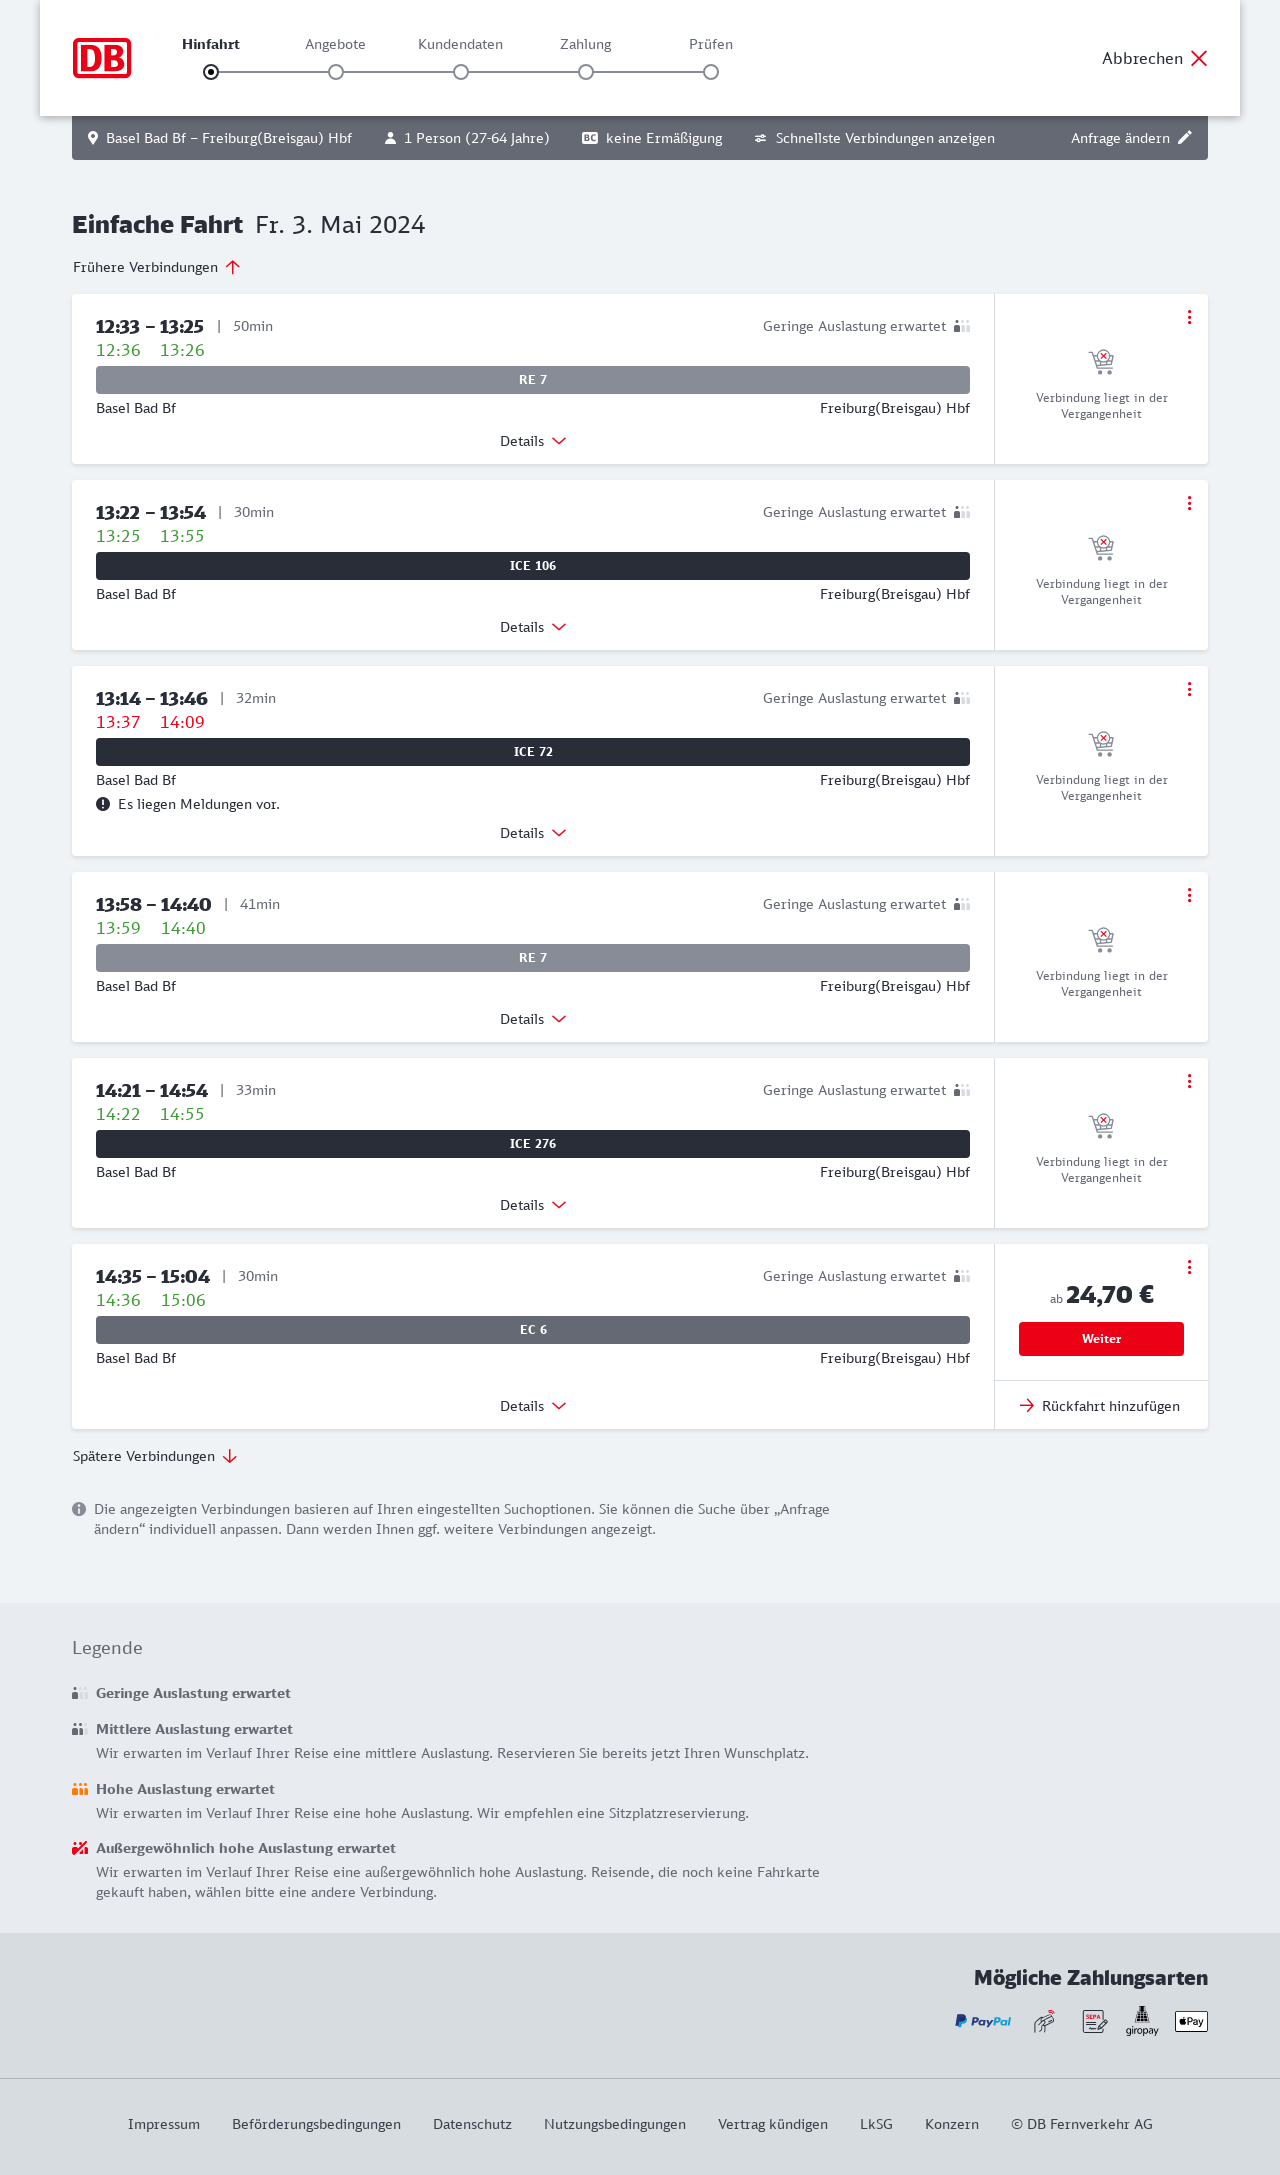1280x2175 pixels.
Task: Open three-dot menu for RE 7 12:33 connection
Action: (x=1189, y=317)
